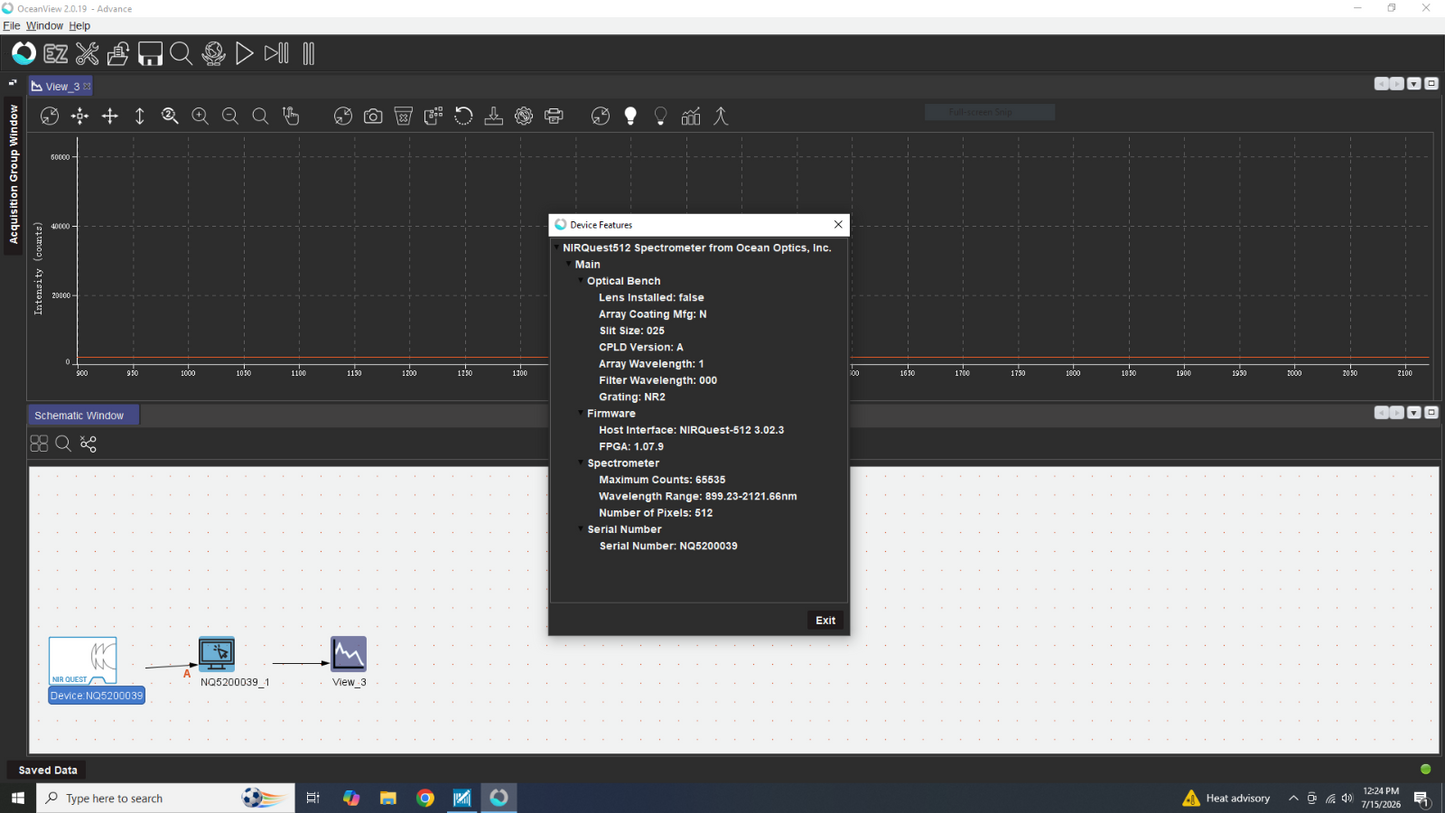
Task: Select the View_3 graph node in schematic
Action: [x=349, y=654]
